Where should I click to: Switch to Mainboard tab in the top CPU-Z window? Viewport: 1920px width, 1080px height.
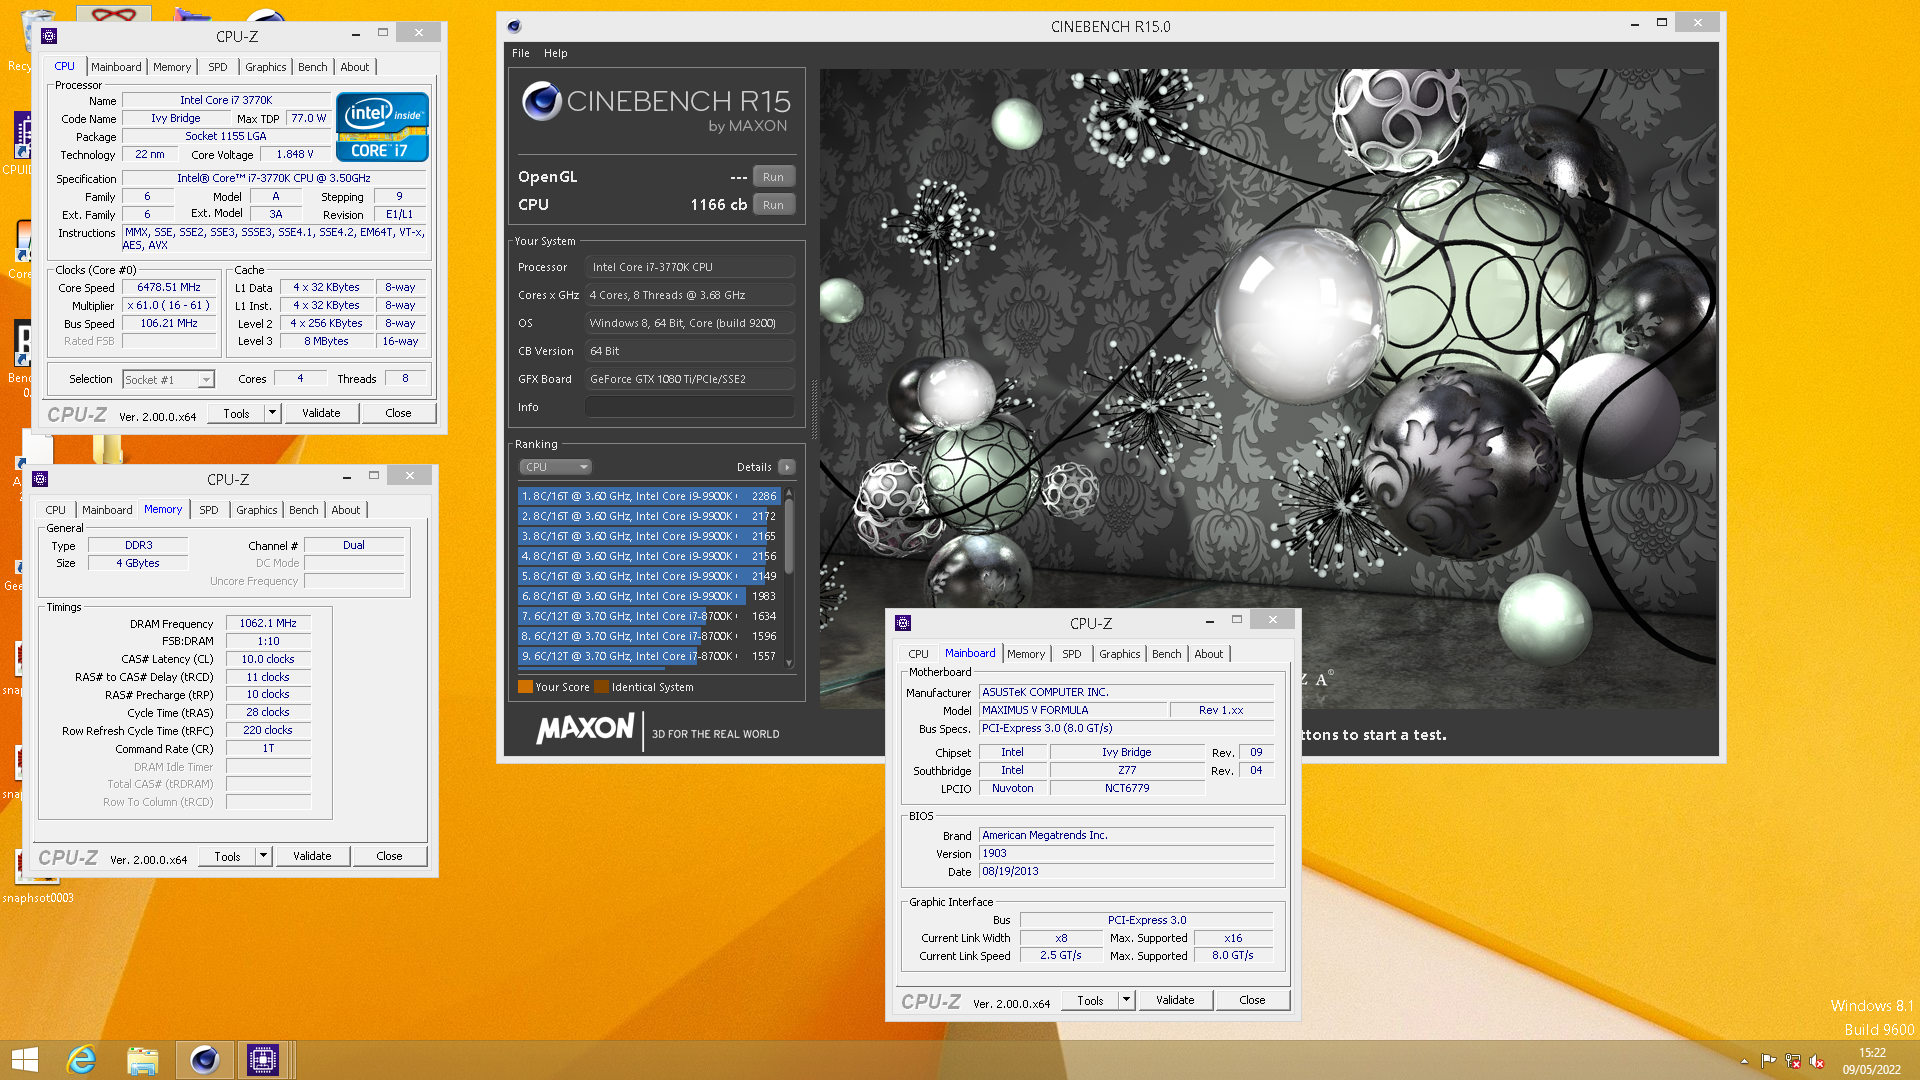[x=116, y=67]
